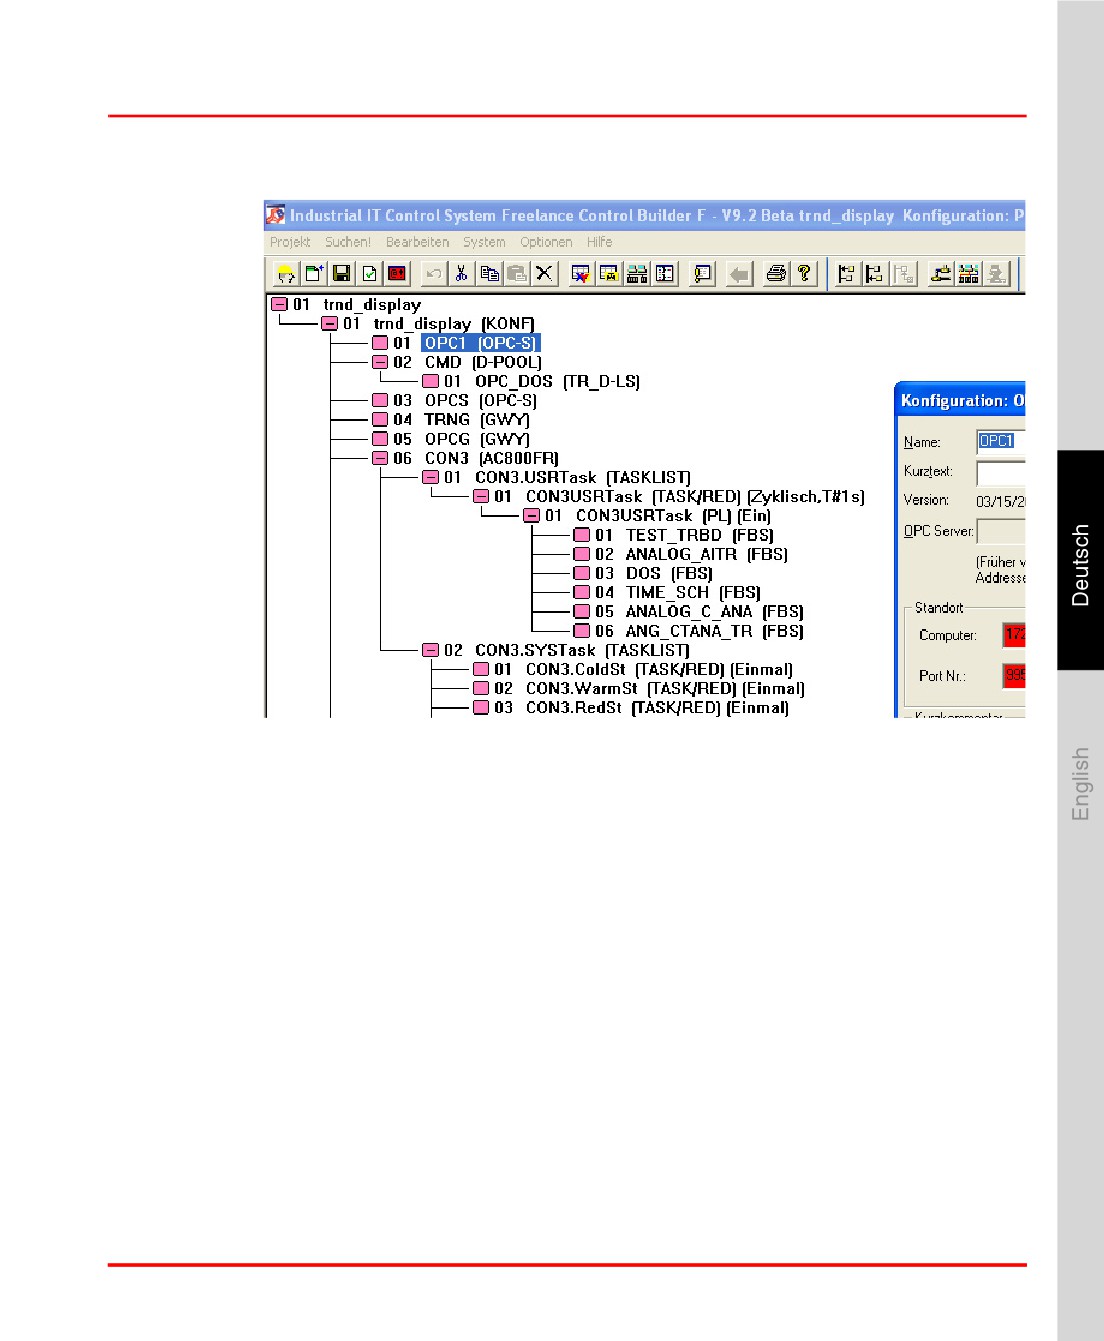Click the grey back arrow icon
Viewport: 1104px width, 1341px height.
click(739, 273)
